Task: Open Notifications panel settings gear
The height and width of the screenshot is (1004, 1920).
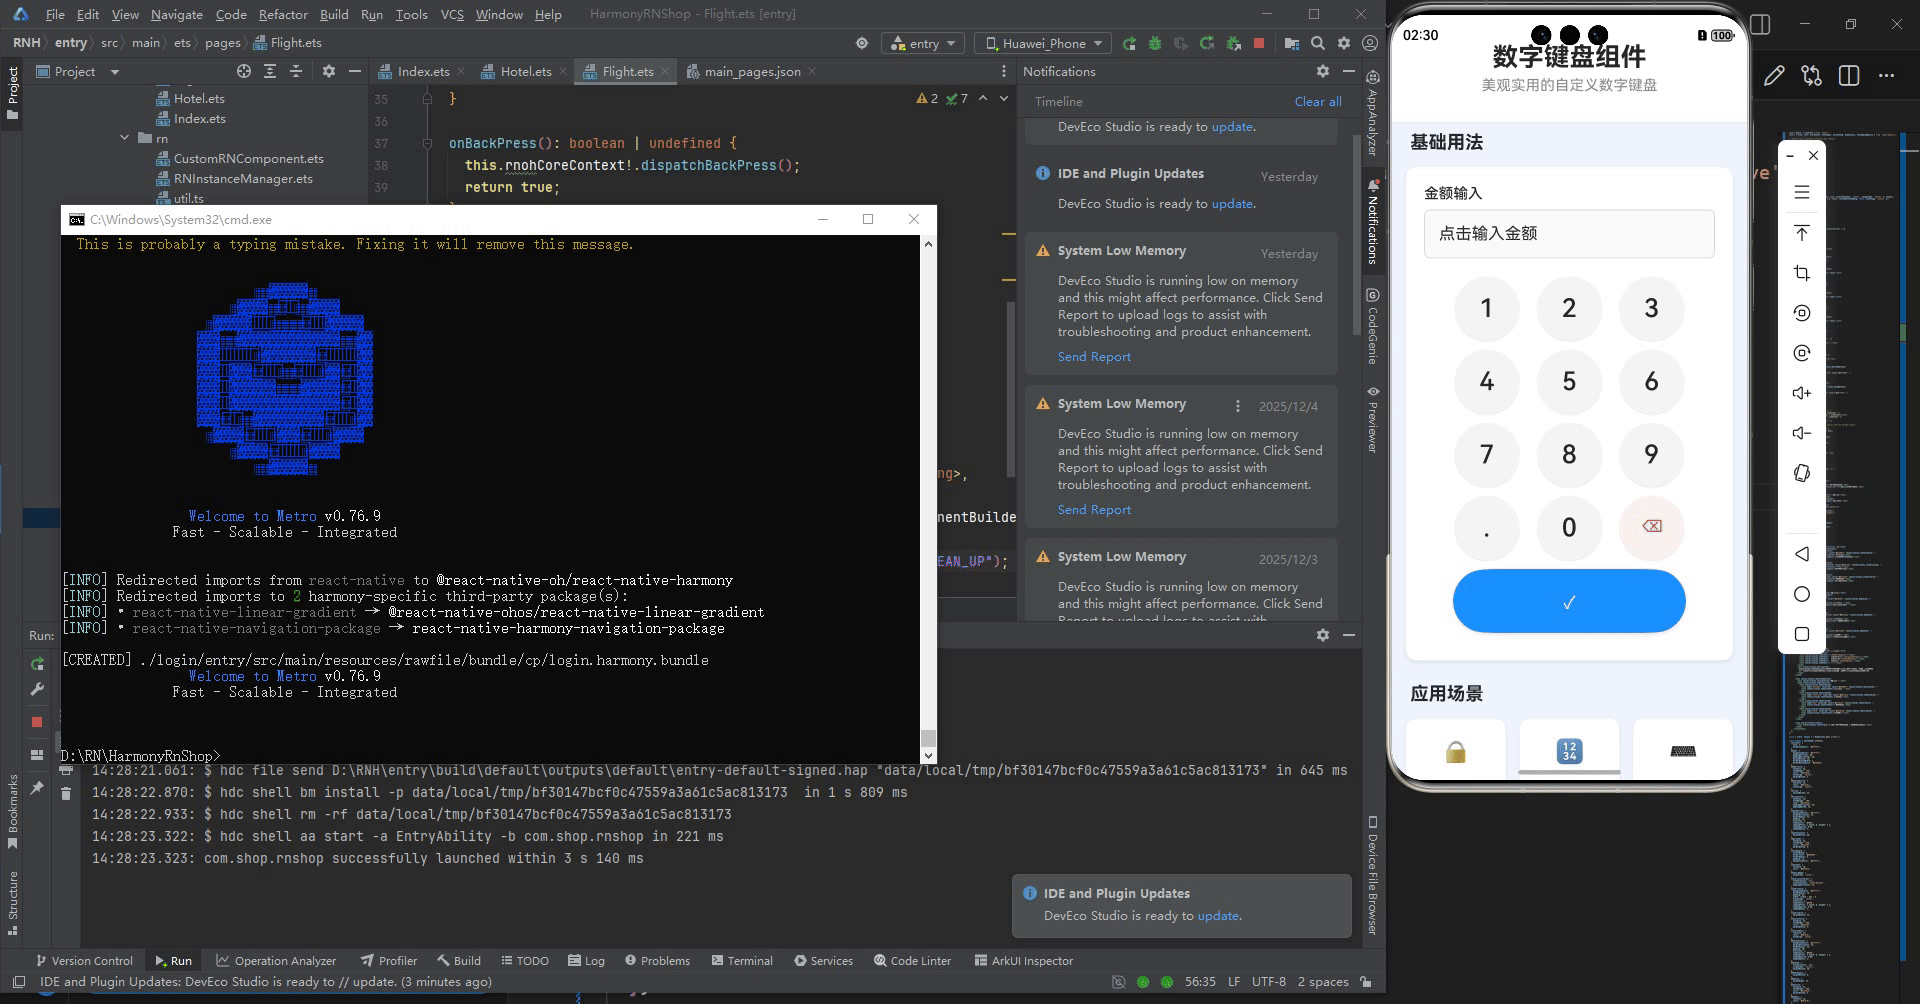Action: [1323, 71]
